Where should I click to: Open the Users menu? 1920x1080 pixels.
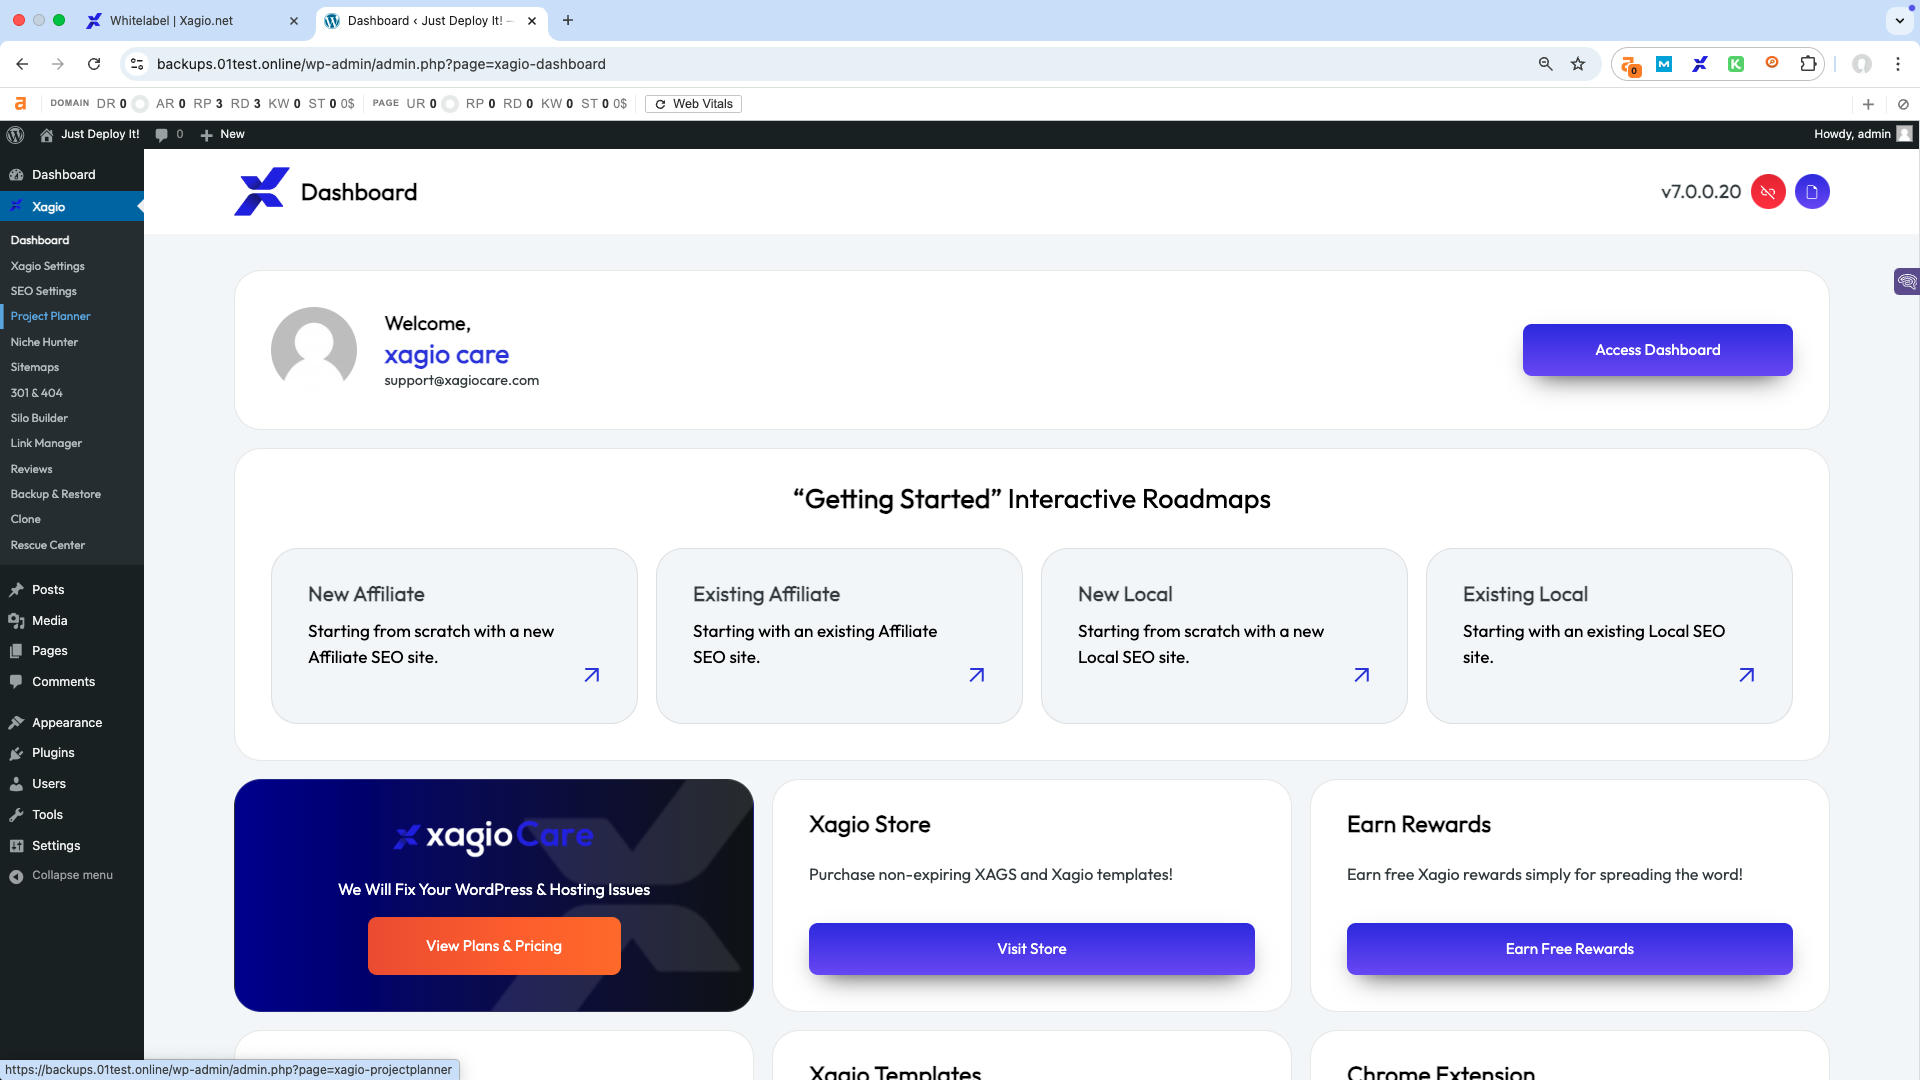(x=49, y=784)
